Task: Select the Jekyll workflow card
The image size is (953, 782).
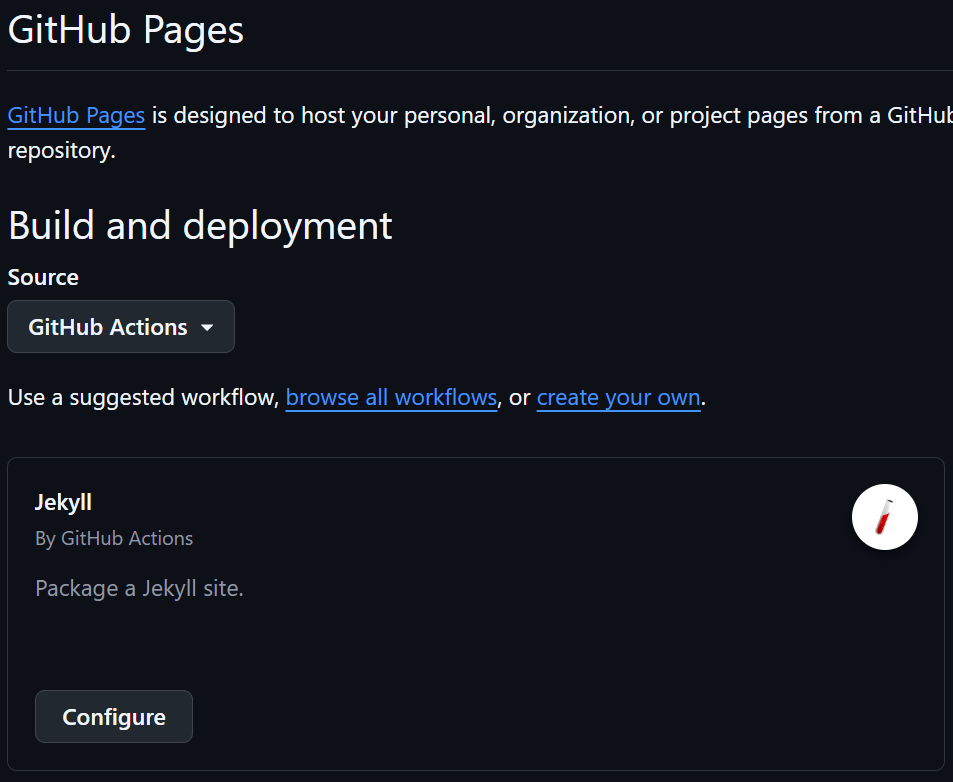Action: 475,615
